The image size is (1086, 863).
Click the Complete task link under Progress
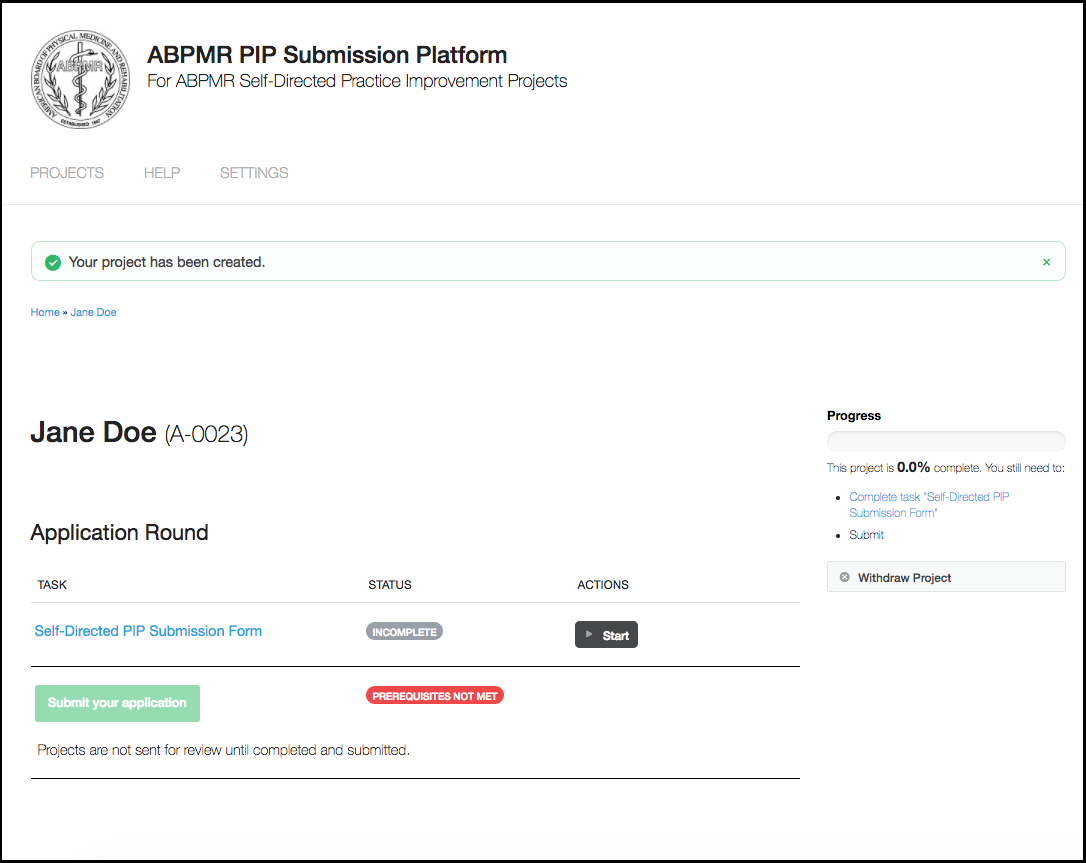tap(928, 504)
